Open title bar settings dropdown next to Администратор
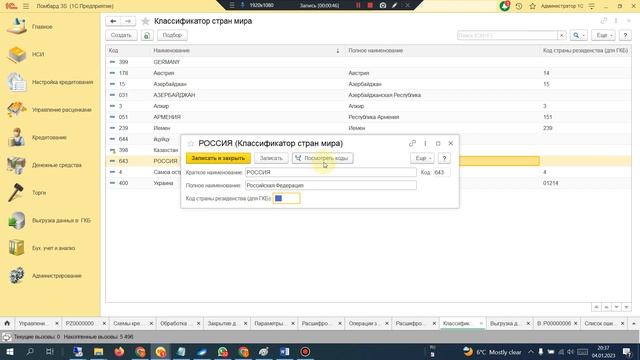640x360 pixels. coord(591,6)
